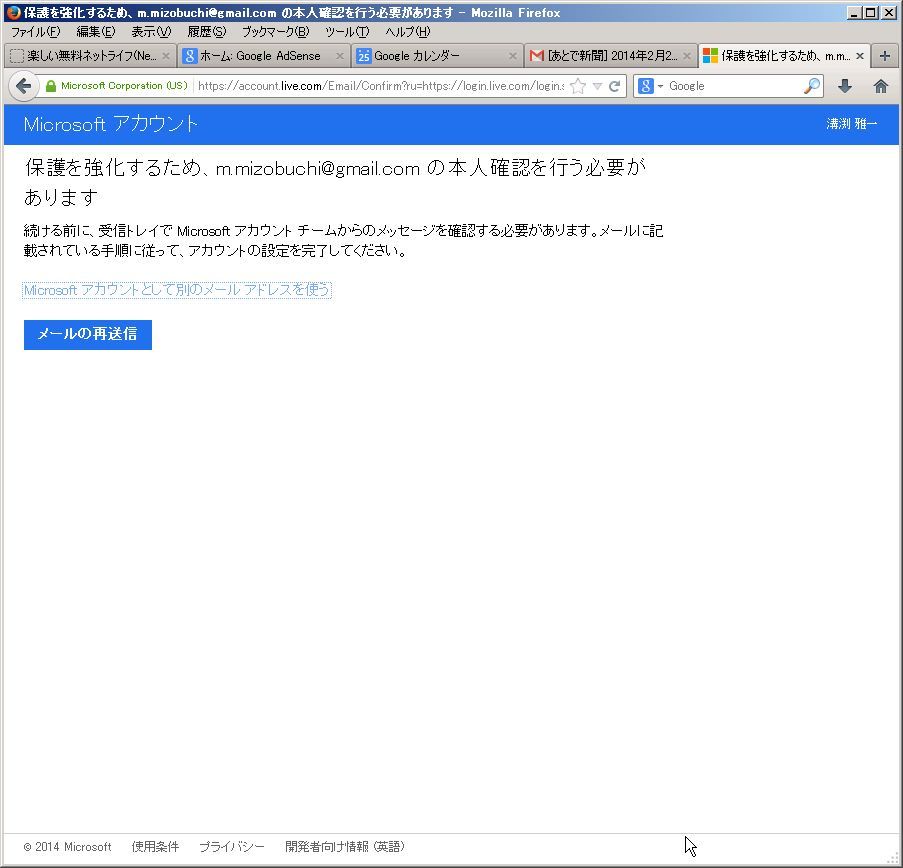Click the Firefox logo in title bar
903x868 pixels.
(13, 13)
